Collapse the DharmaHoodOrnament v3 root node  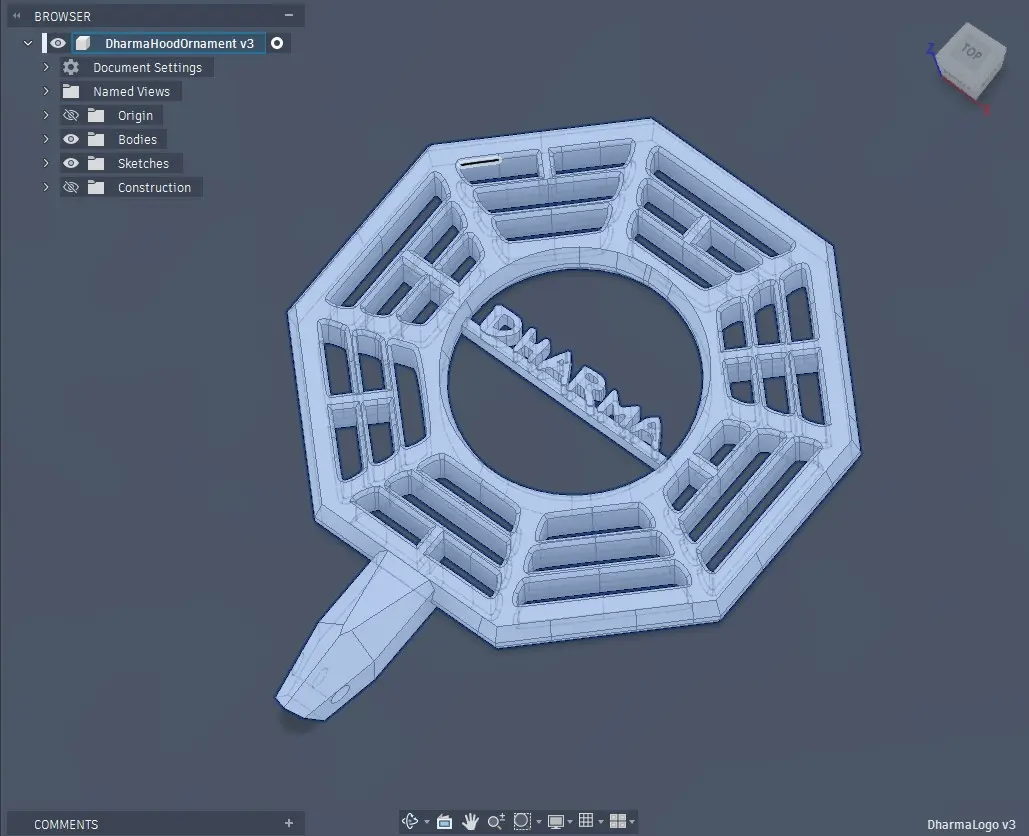pos(28,43)
